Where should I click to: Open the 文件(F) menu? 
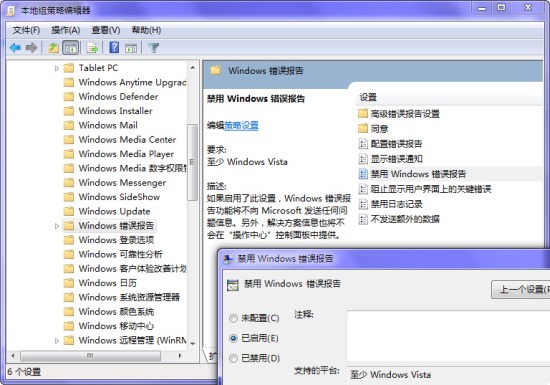[26, 30]
